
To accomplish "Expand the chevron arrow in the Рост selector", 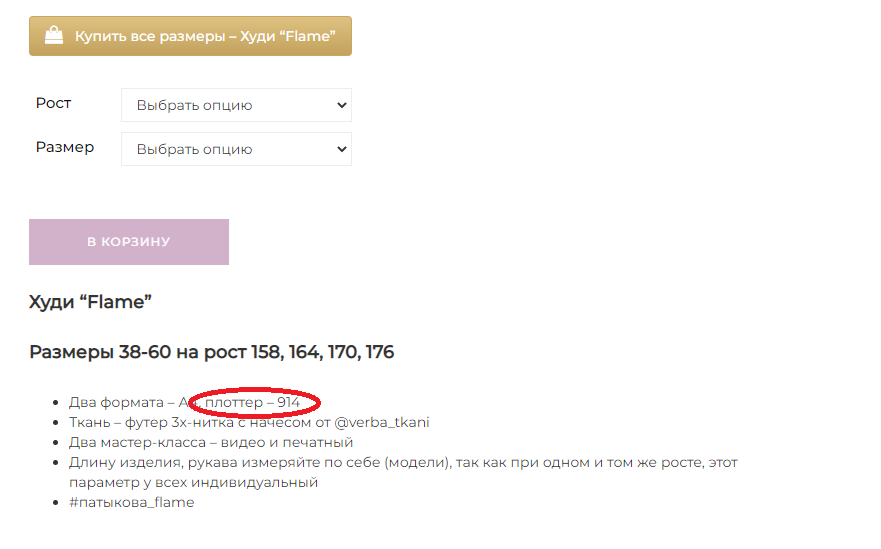I will coord(341,105).
